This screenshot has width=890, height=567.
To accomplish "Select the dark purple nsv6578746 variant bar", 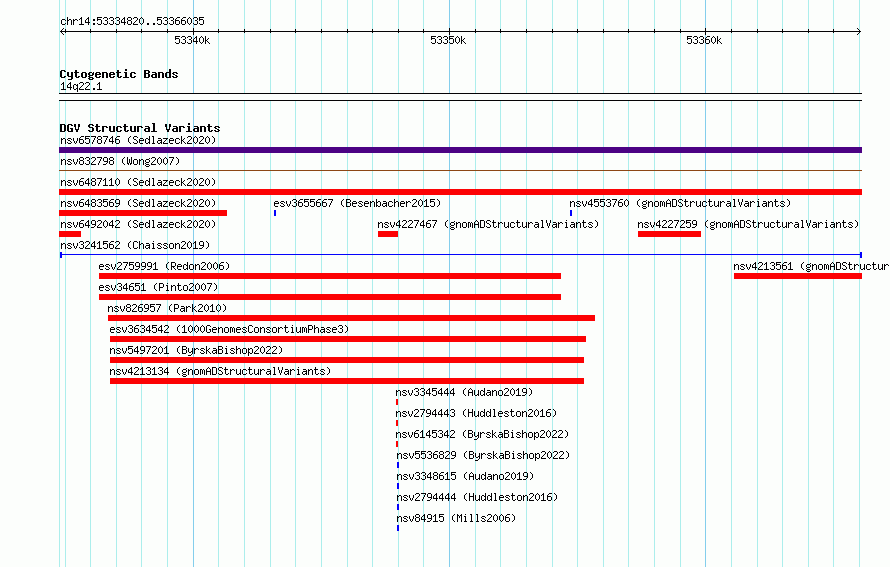I will point(460,150).
